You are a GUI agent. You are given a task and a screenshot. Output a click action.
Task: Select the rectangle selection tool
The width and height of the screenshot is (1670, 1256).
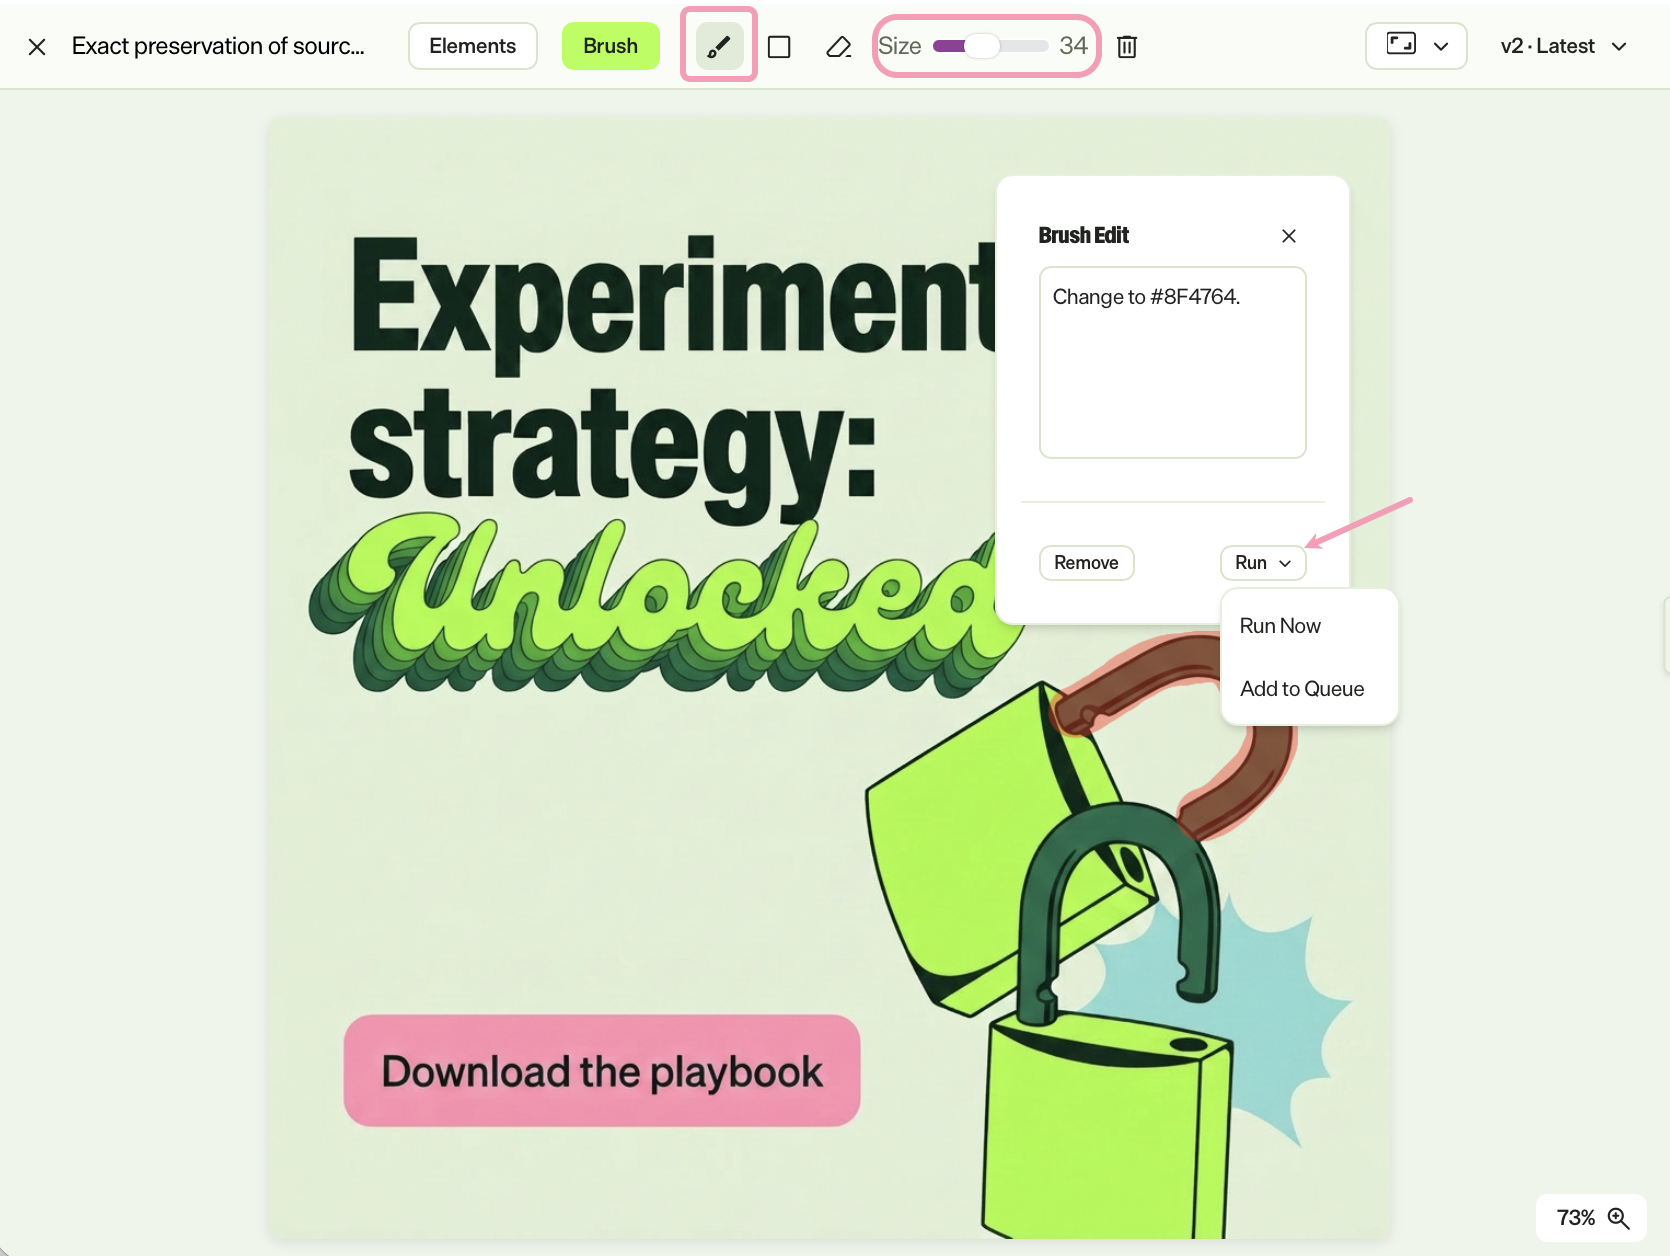tap(779, 47)
